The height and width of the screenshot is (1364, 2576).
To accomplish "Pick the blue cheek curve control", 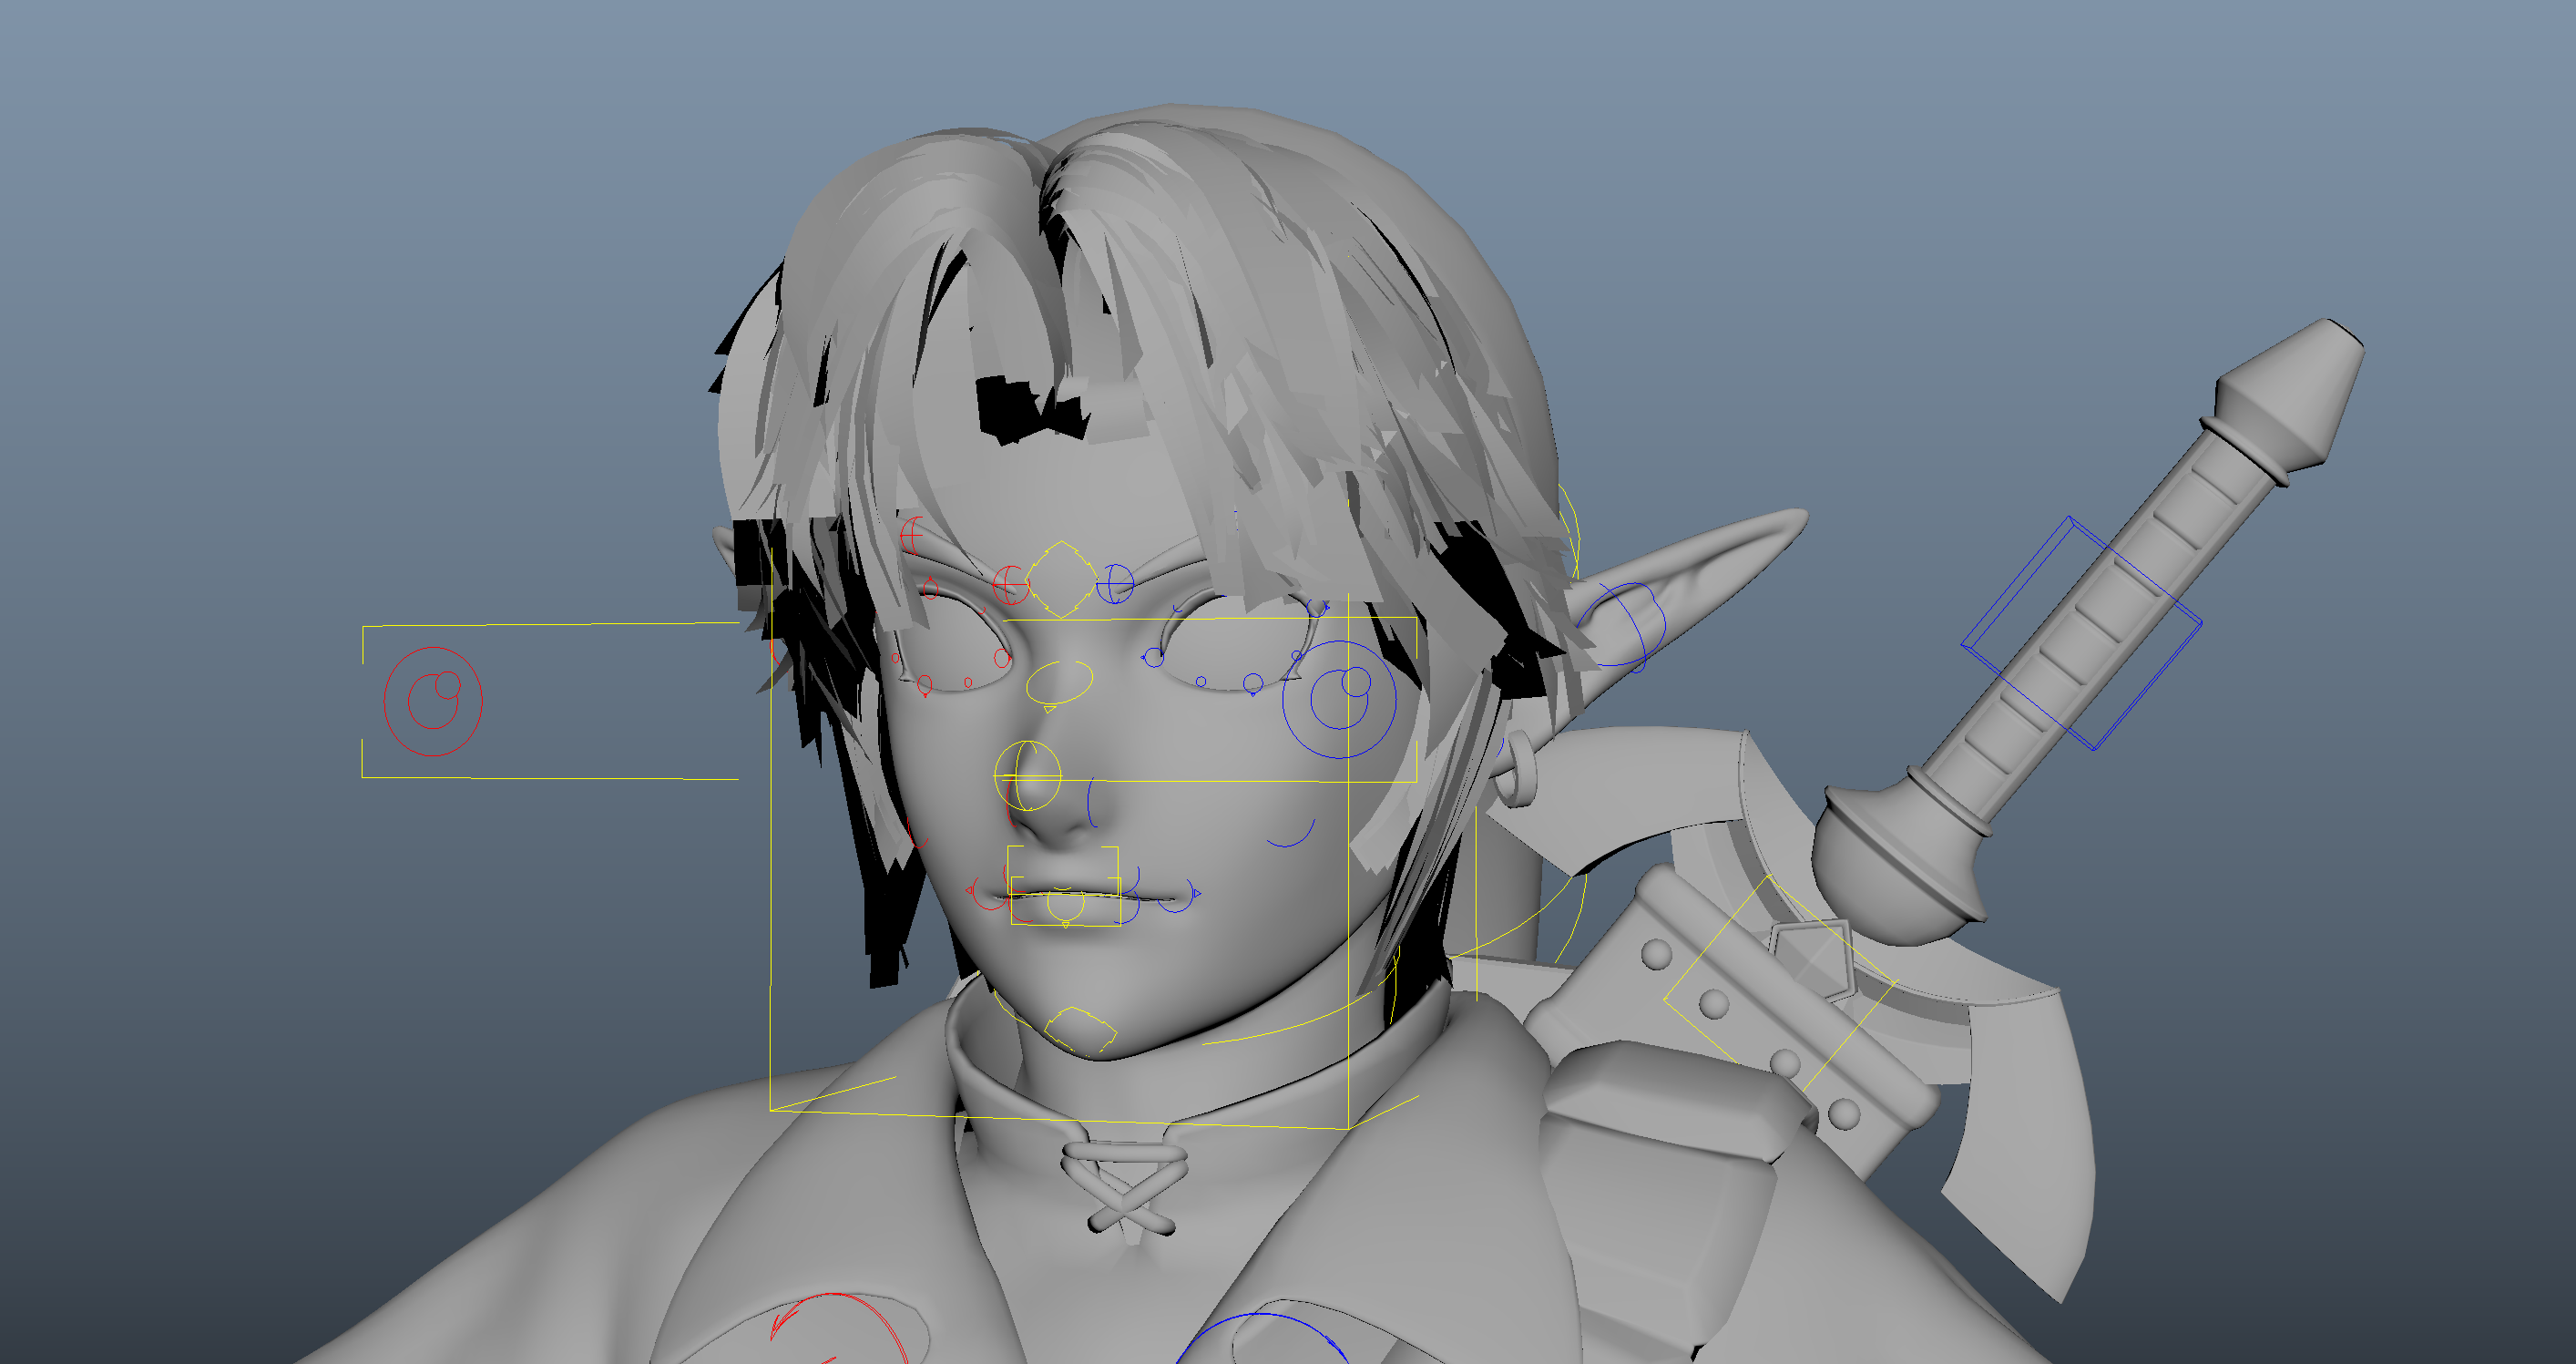I will point(1292,833).
